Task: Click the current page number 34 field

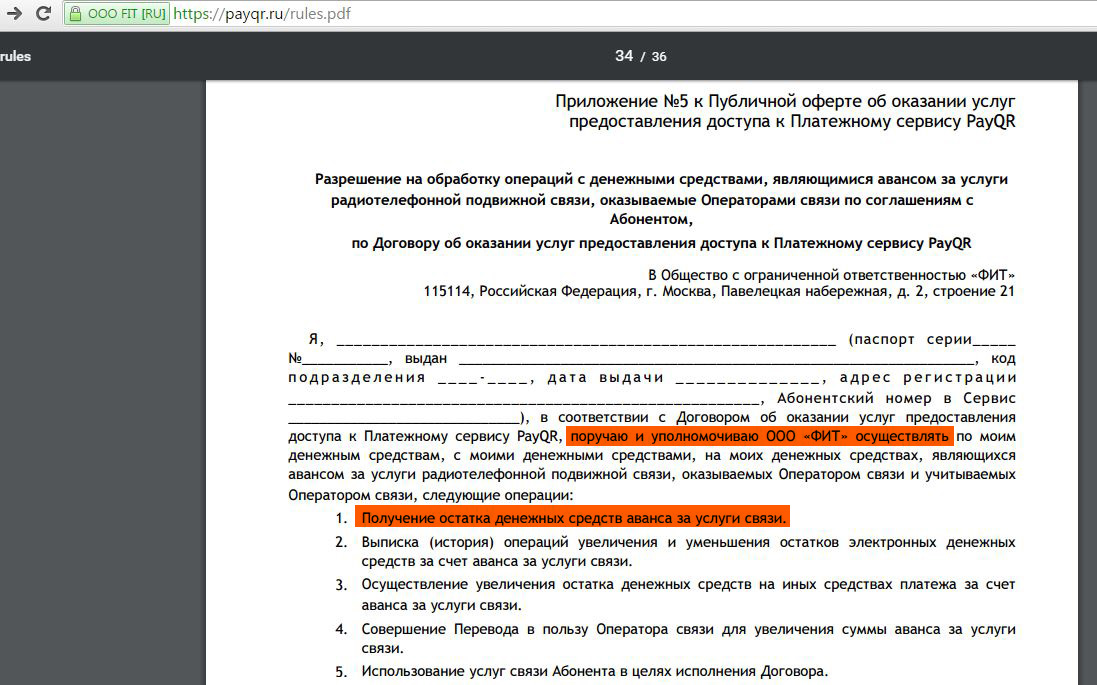Action: (x=624, y=56)
